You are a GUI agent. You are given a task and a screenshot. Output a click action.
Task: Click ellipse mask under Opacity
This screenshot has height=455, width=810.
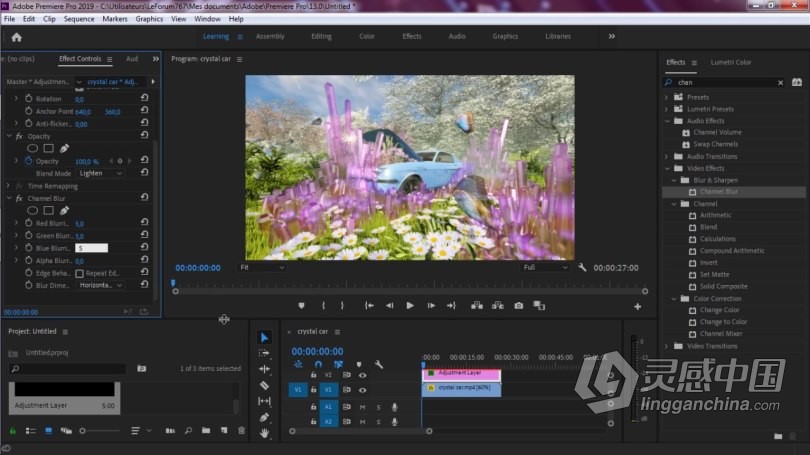point(33,149)
